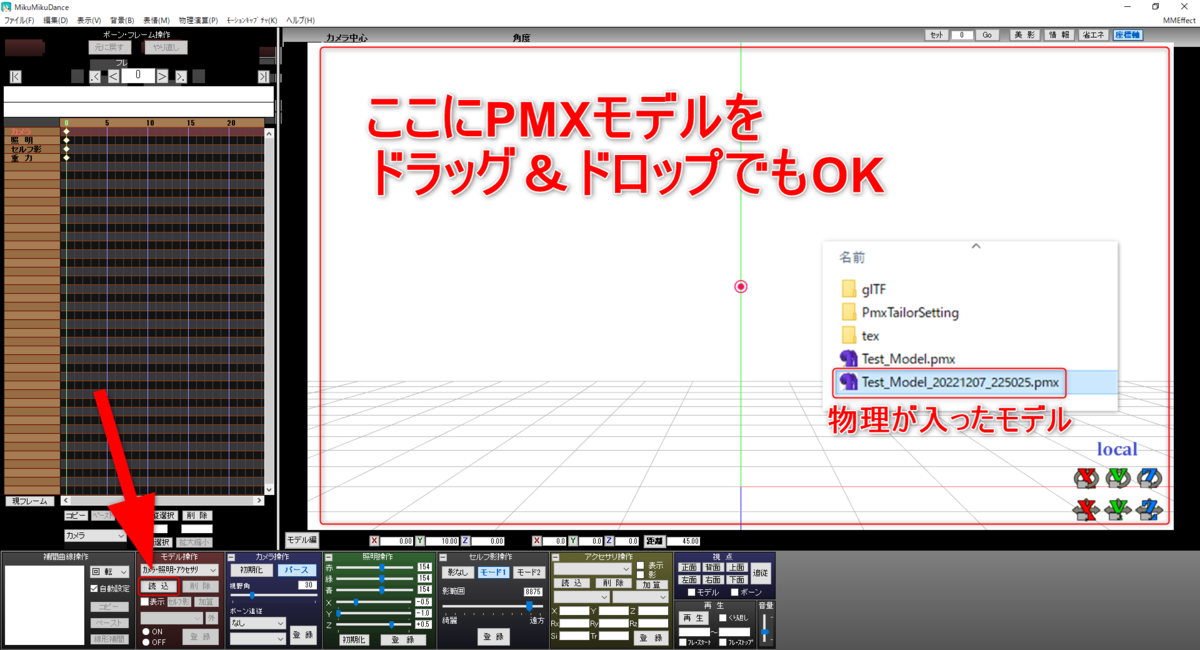Jump to last frame button

pos(264,77)
